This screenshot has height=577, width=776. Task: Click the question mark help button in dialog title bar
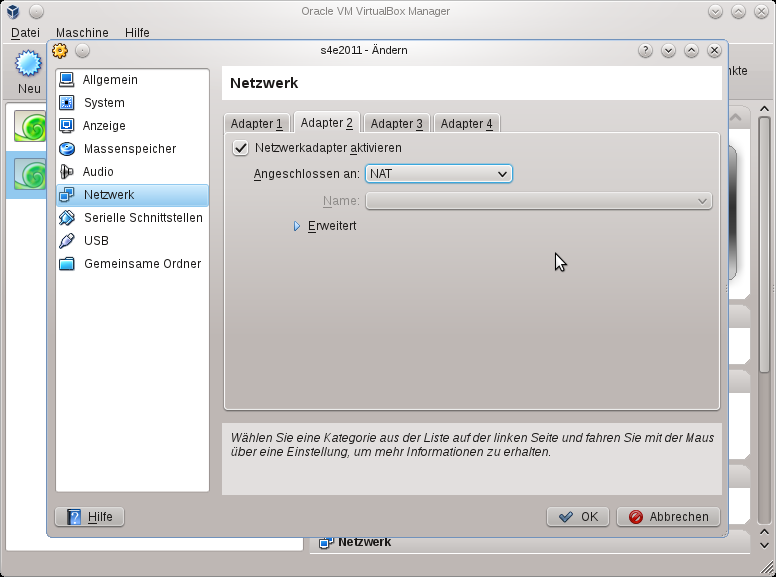point(645,50)
